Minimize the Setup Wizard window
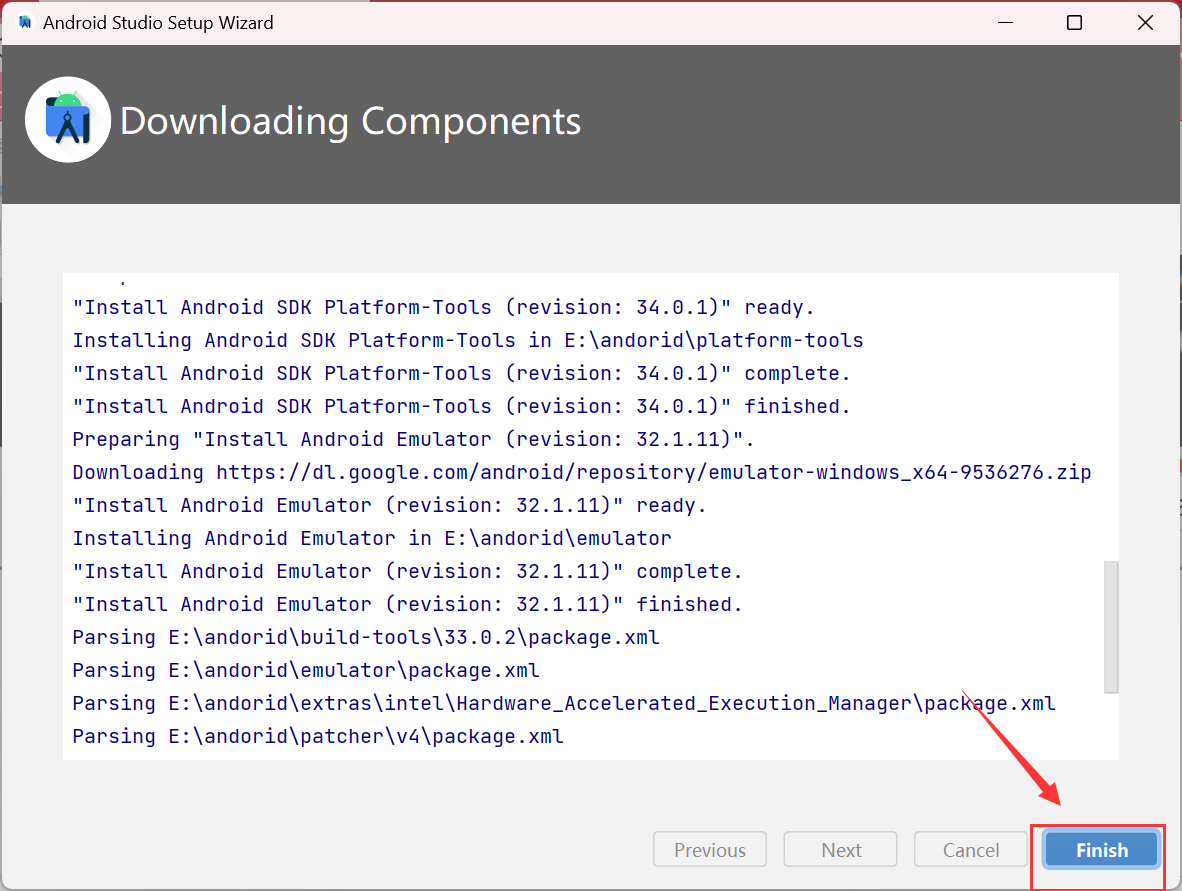Viewport: 1182px width, 891px height. [1005, 23]
